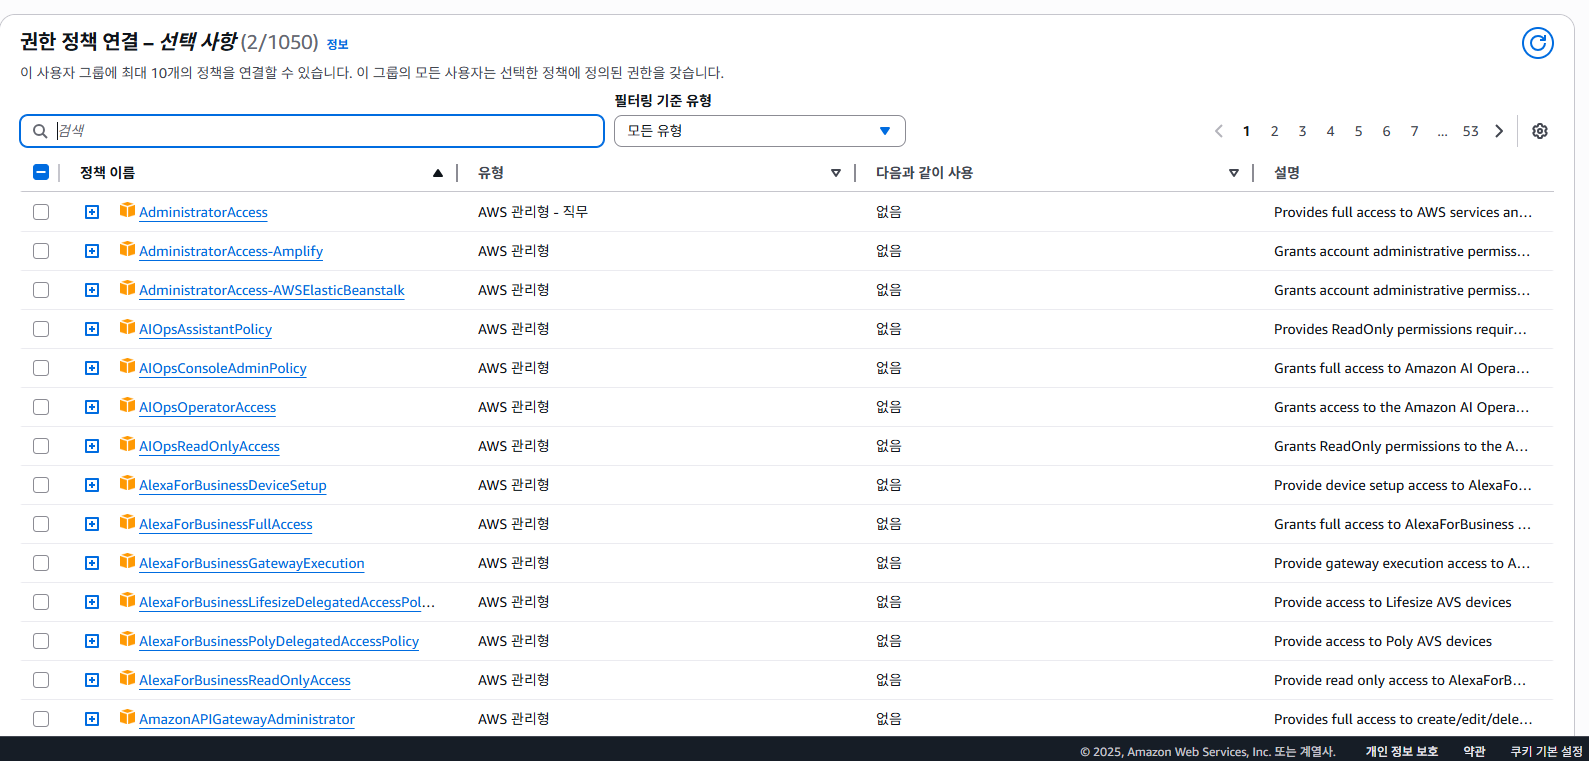The image size is (1589, 761).
Task: Open AdministratorAccess policy link
Action: pyautogui.click(x=203, y=212)
